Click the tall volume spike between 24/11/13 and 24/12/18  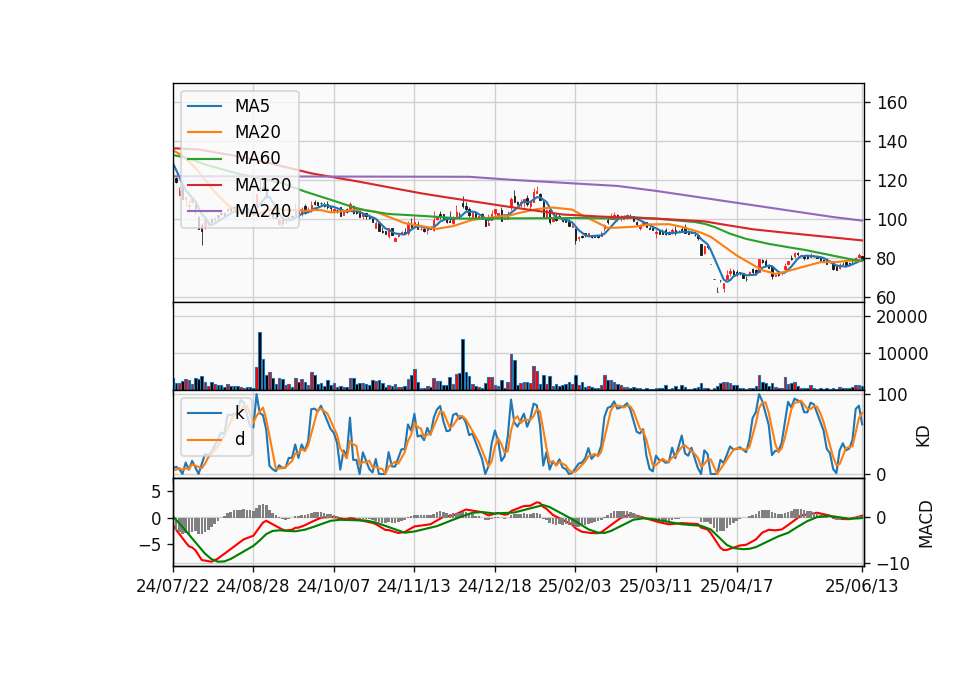coord(463,365)
